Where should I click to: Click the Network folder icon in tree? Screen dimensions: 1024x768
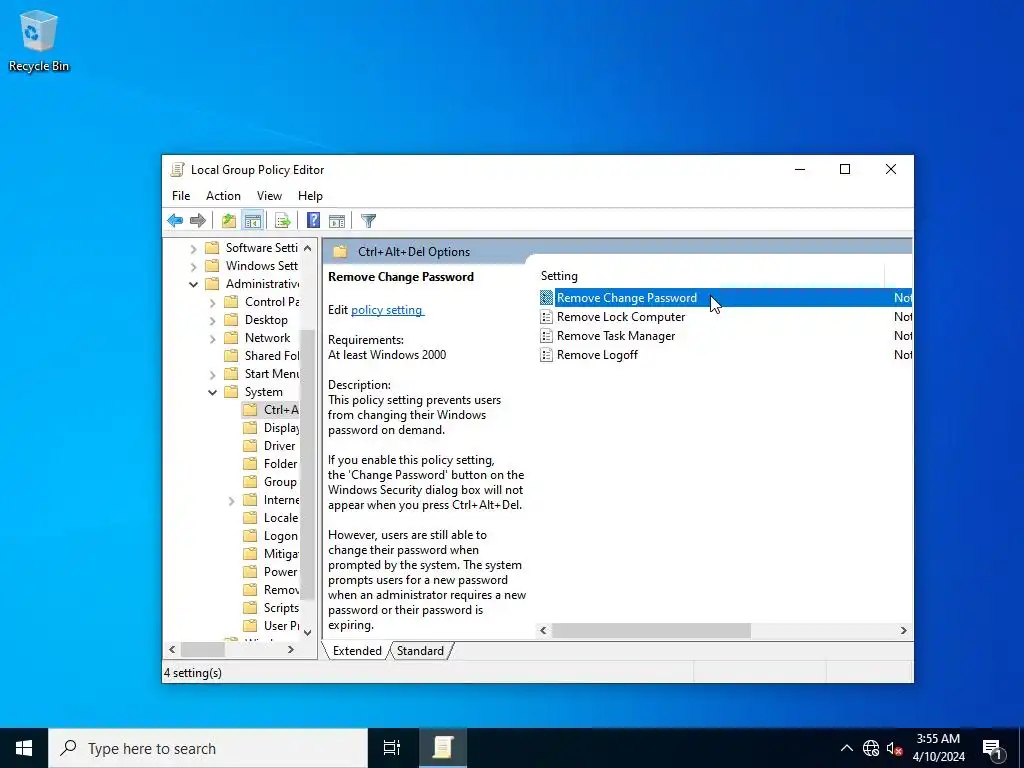tap(231, 338)
